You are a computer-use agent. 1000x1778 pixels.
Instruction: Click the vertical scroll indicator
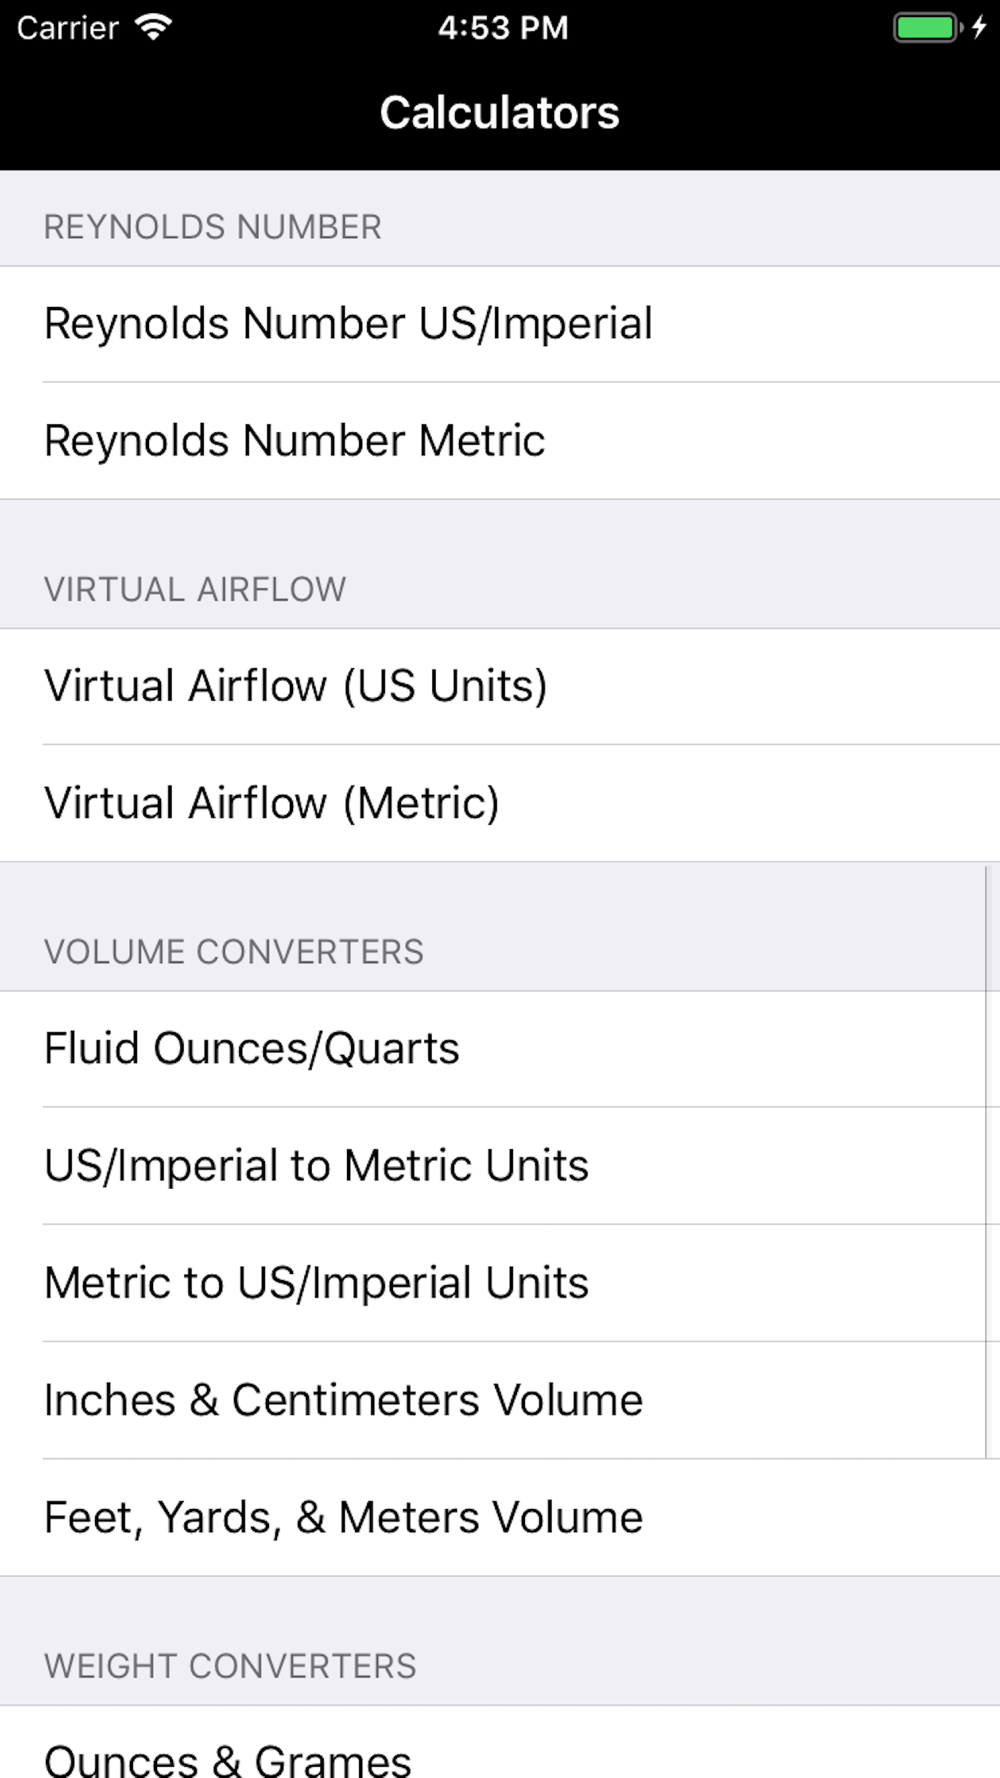click(x=987, y=1162)
